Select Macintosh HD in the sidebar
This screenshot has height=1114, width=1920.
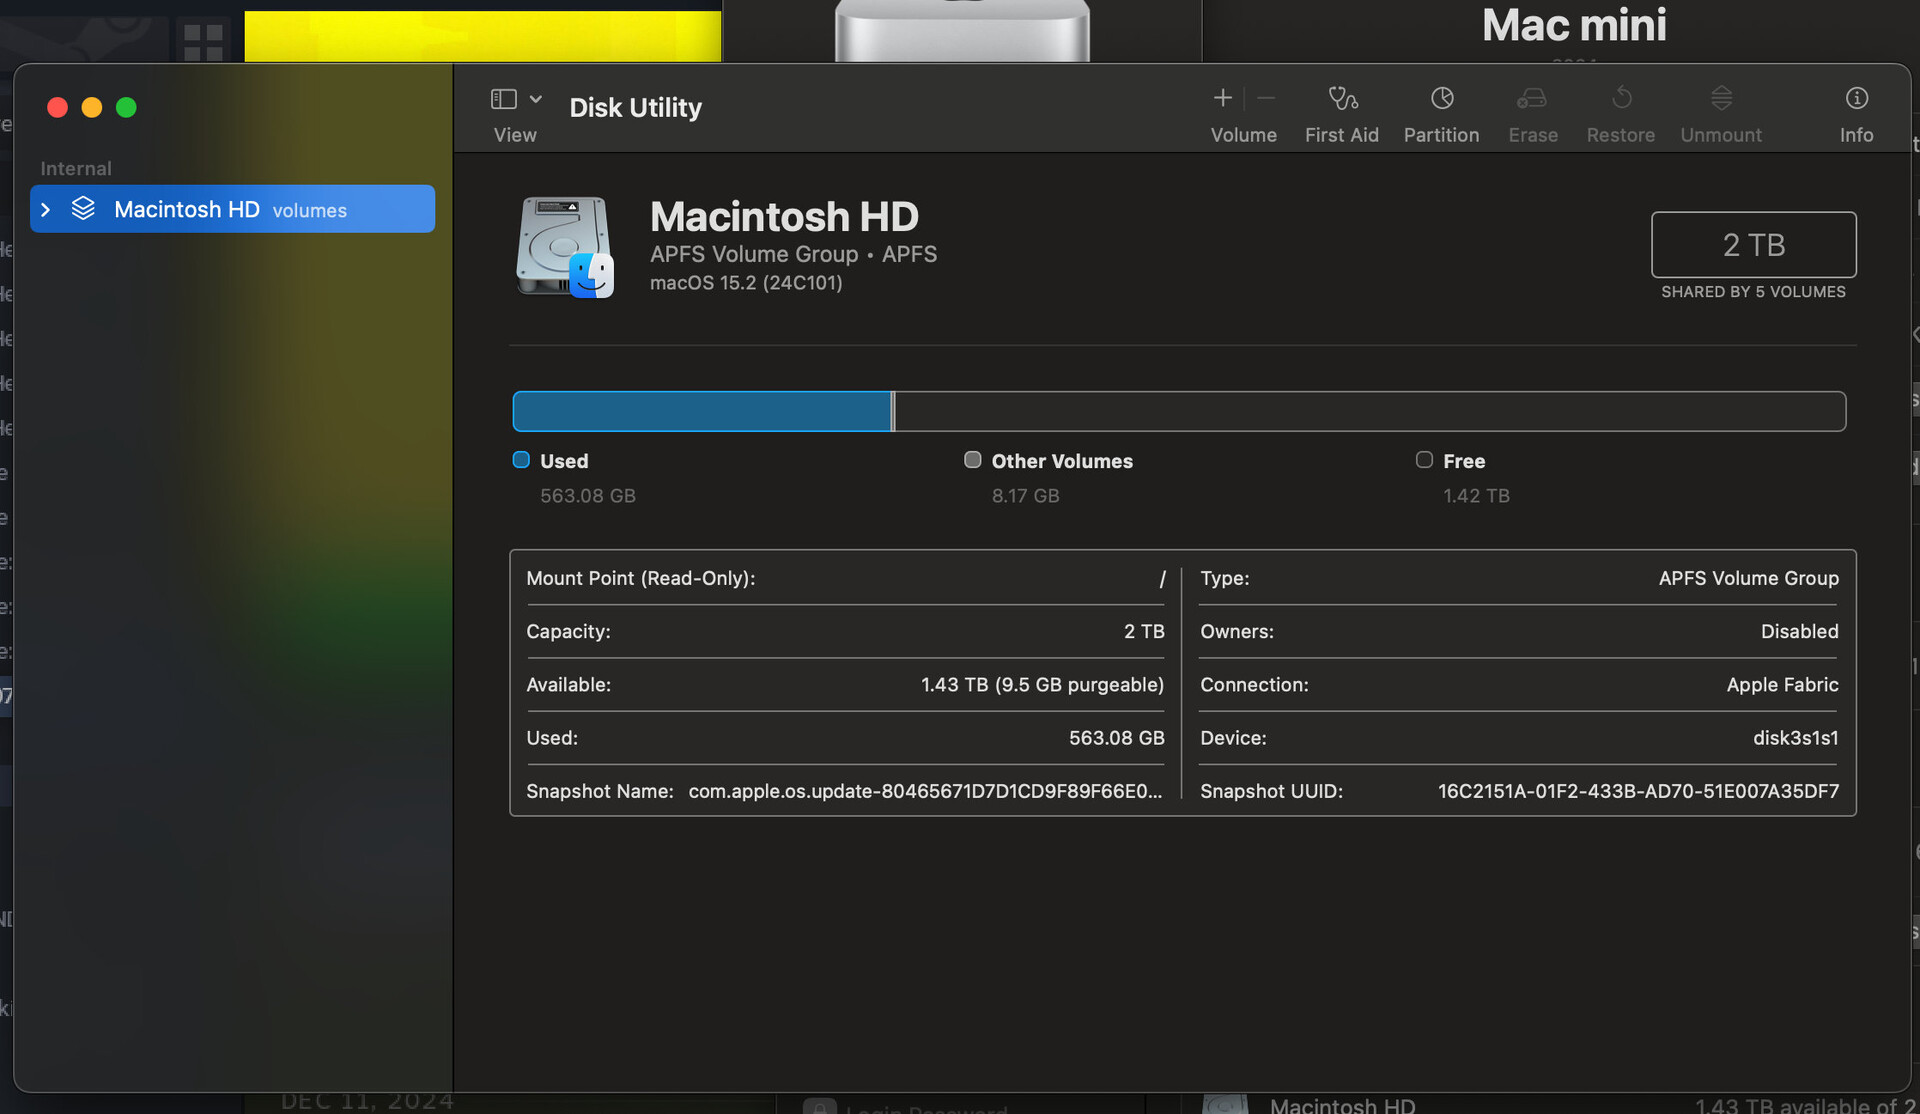pos(187,210)
